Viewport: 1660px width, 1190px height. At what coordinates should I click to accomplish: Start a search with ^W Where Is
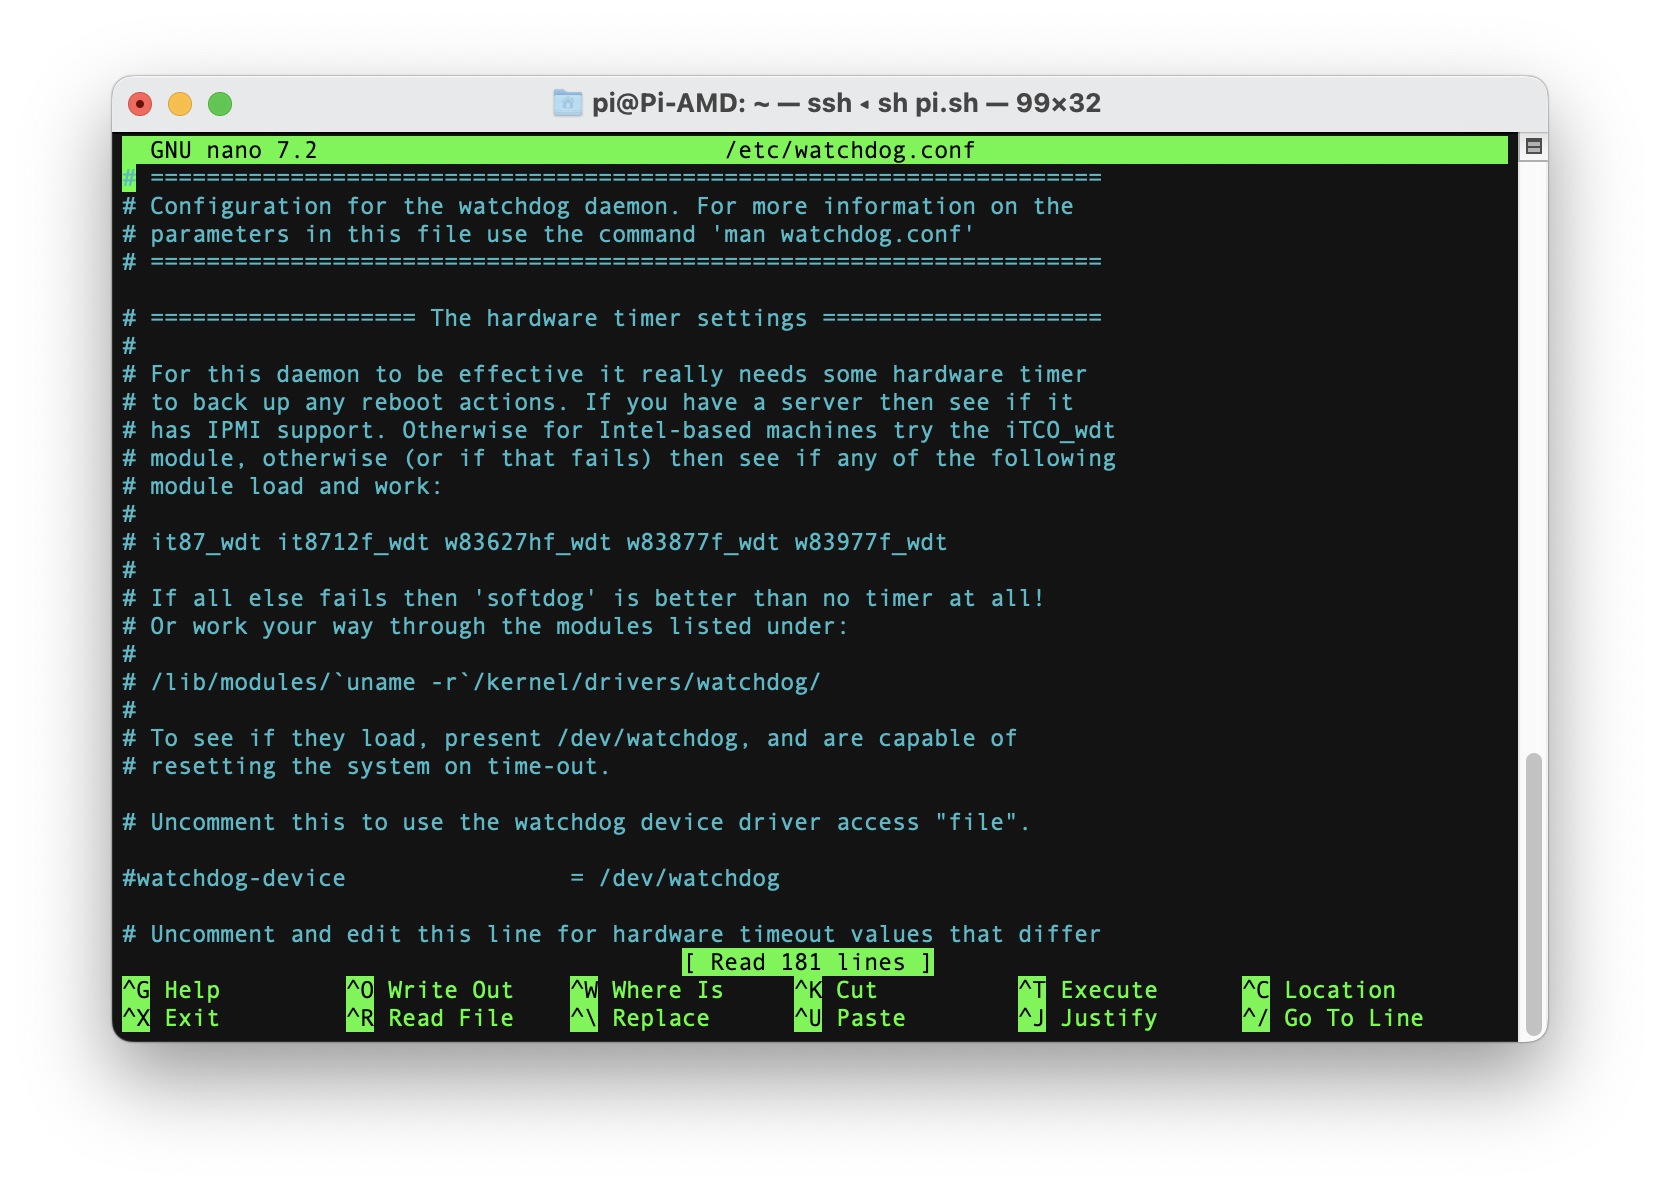coord(650,990)
